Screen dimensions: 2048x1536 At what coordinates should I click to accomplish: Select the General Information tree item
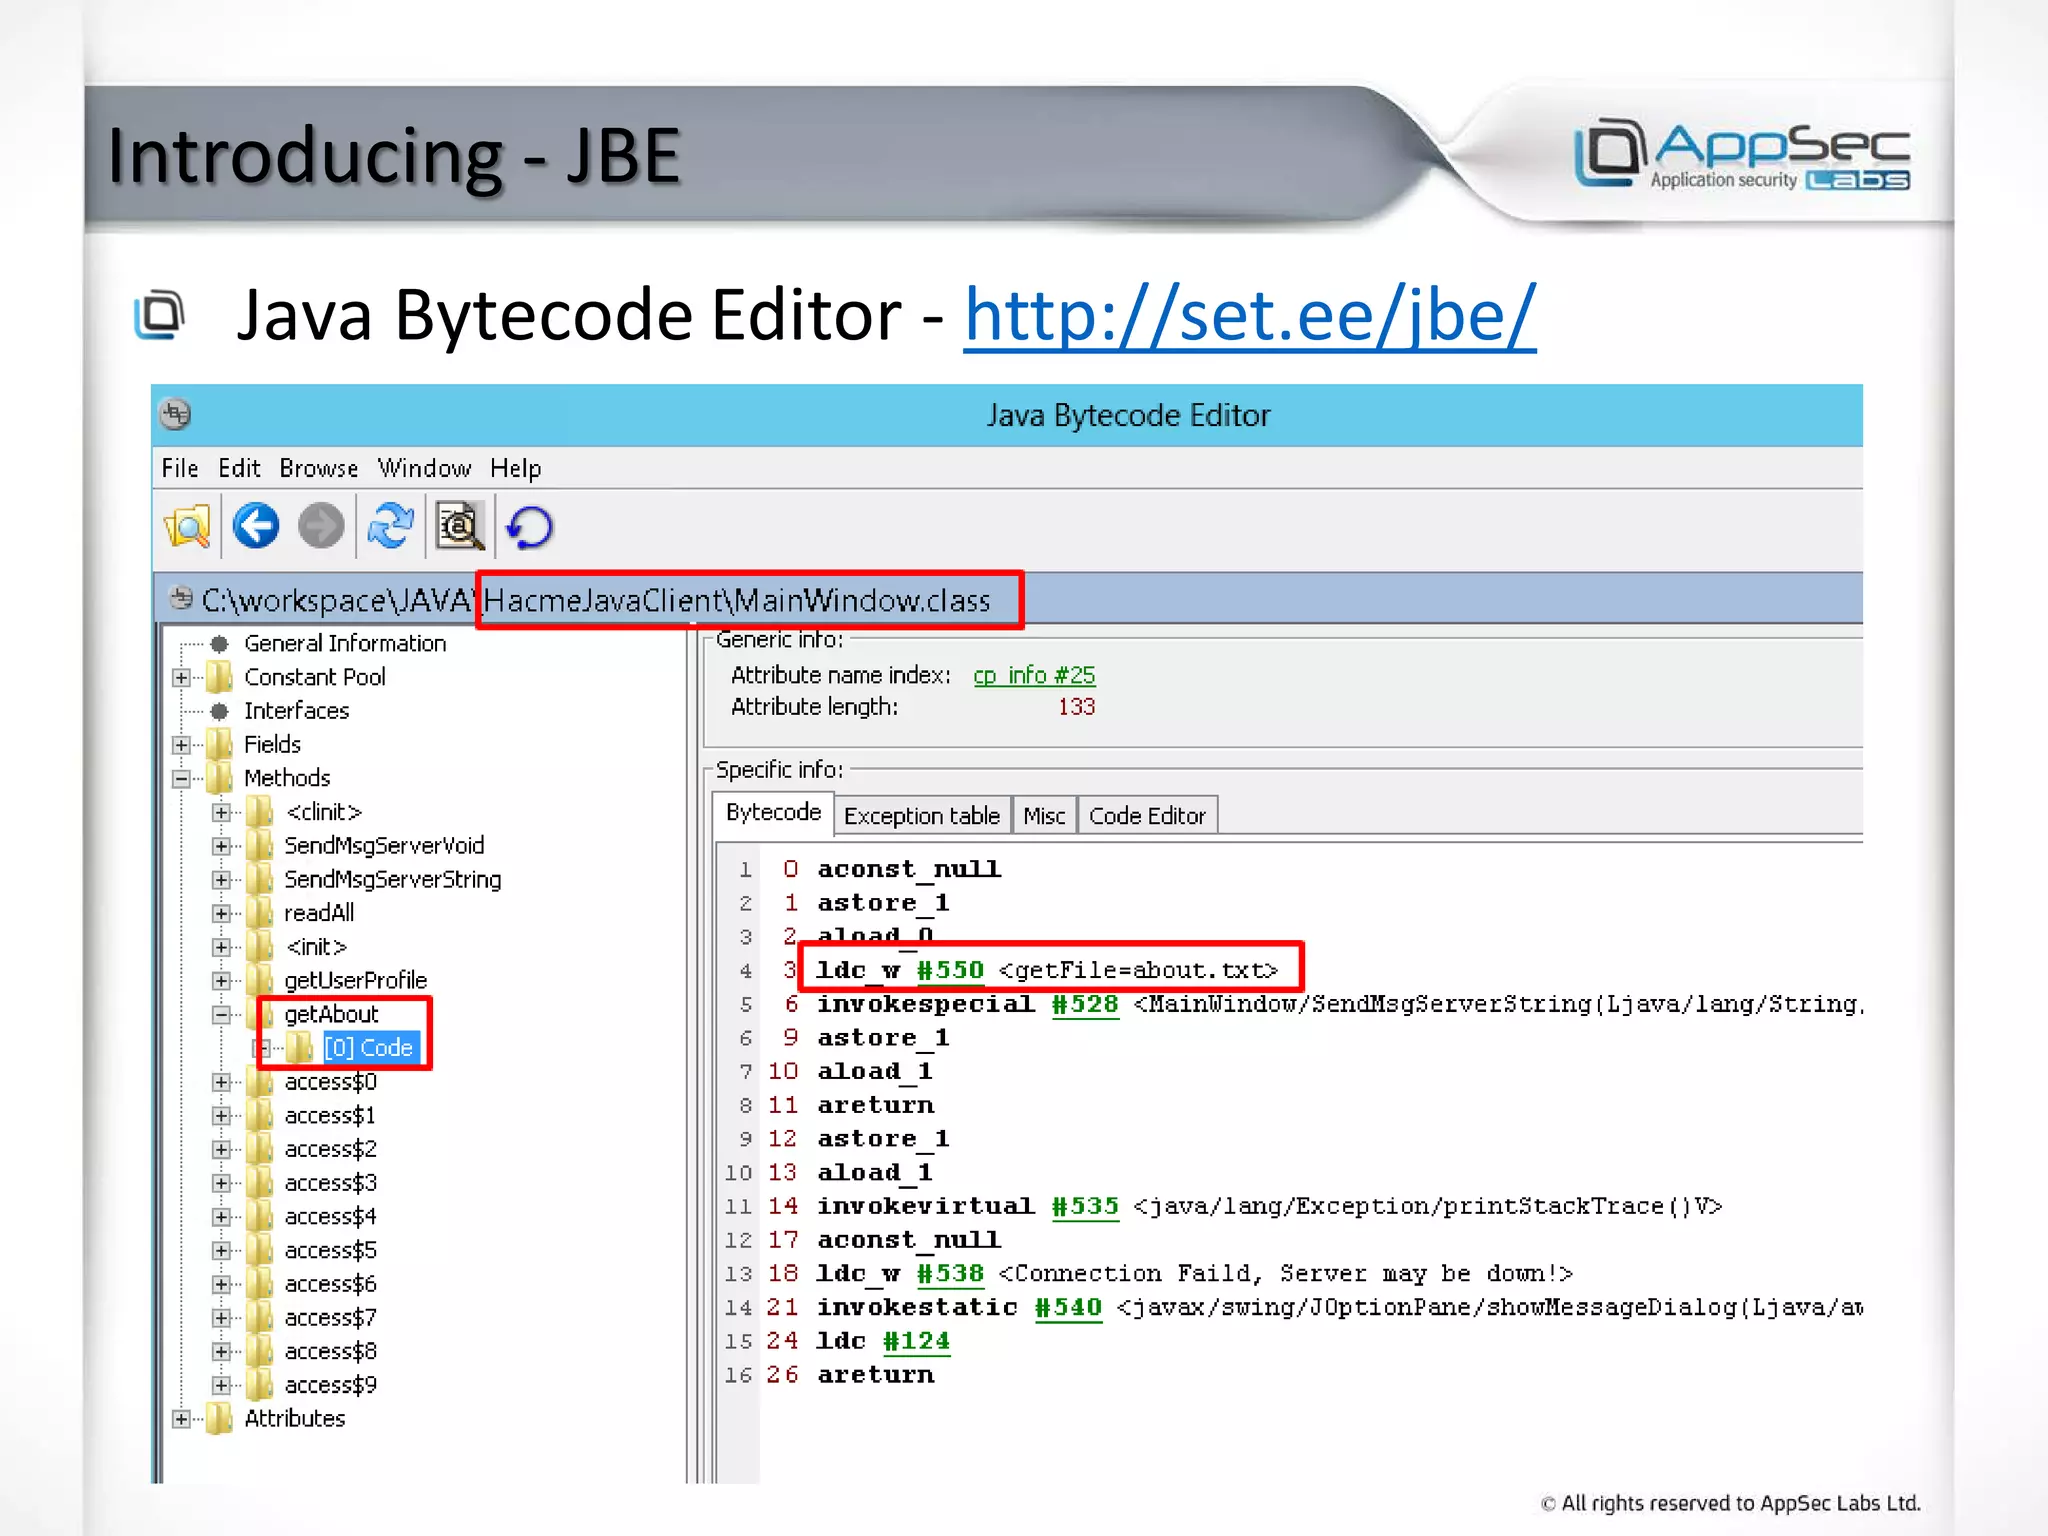[x=345, y=643]
